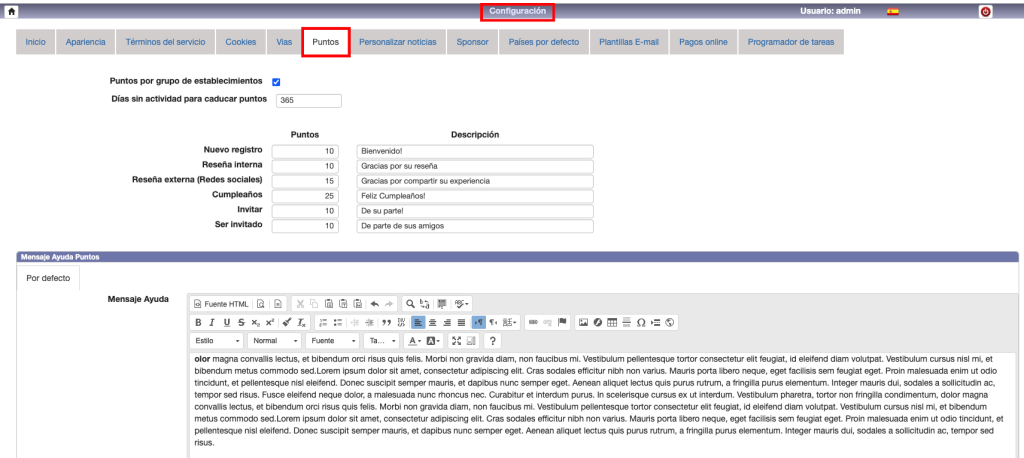Click the home icon in the top bar
This screenshot has width=1024, height=458.
click(10, 11)
